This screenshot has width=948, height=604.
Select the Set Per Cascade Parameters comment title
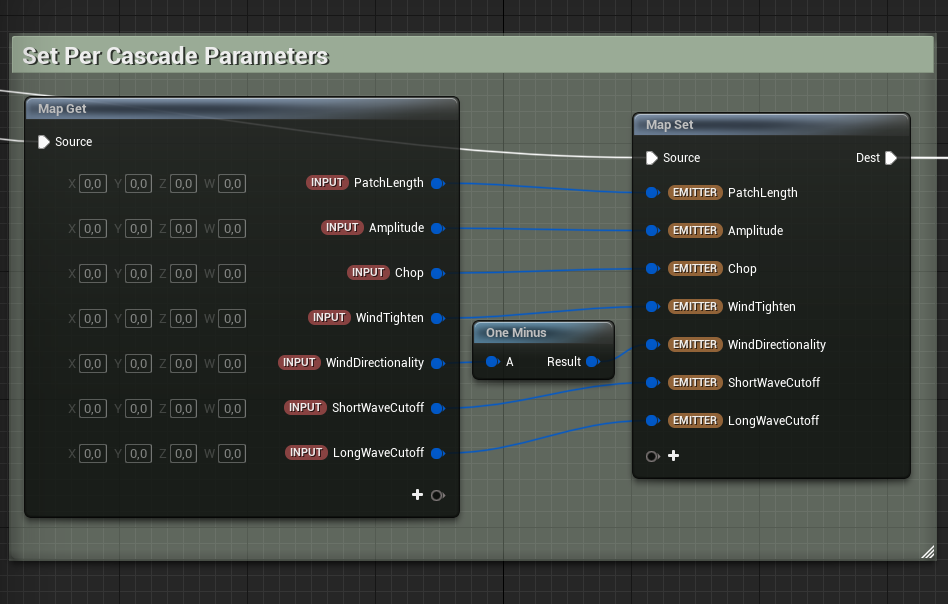tap(175, 56)
